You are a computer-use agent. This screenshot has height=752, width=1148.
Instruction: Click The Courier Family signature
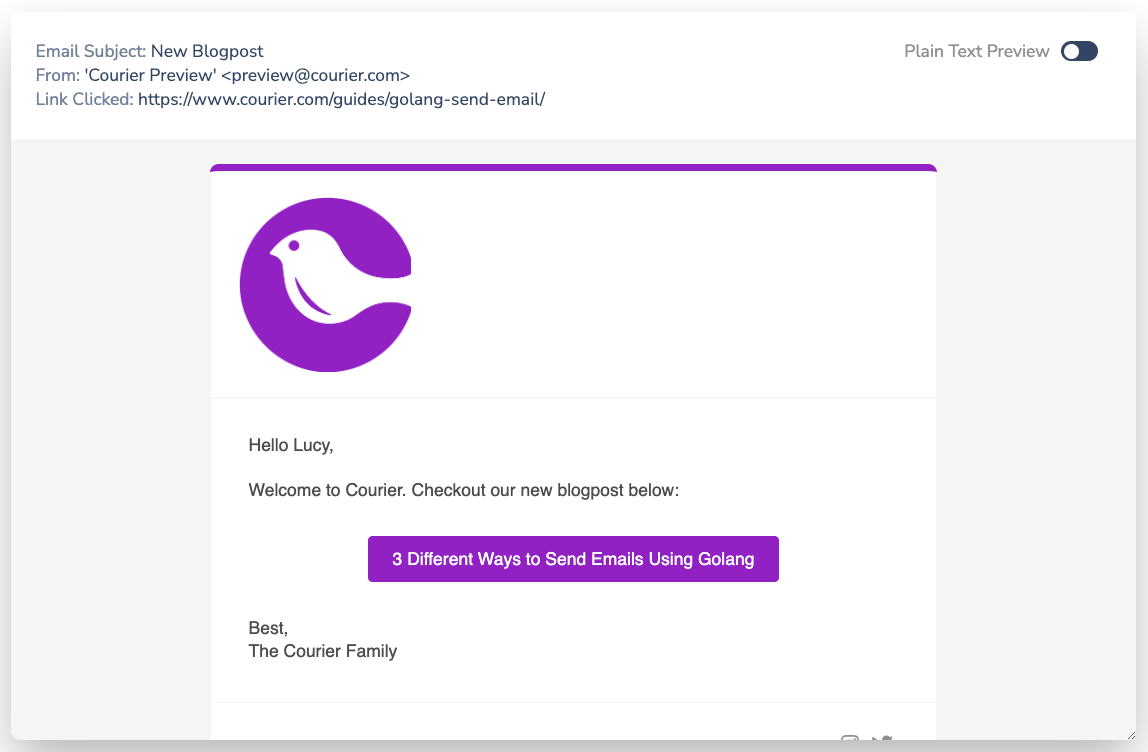point(322,651)
